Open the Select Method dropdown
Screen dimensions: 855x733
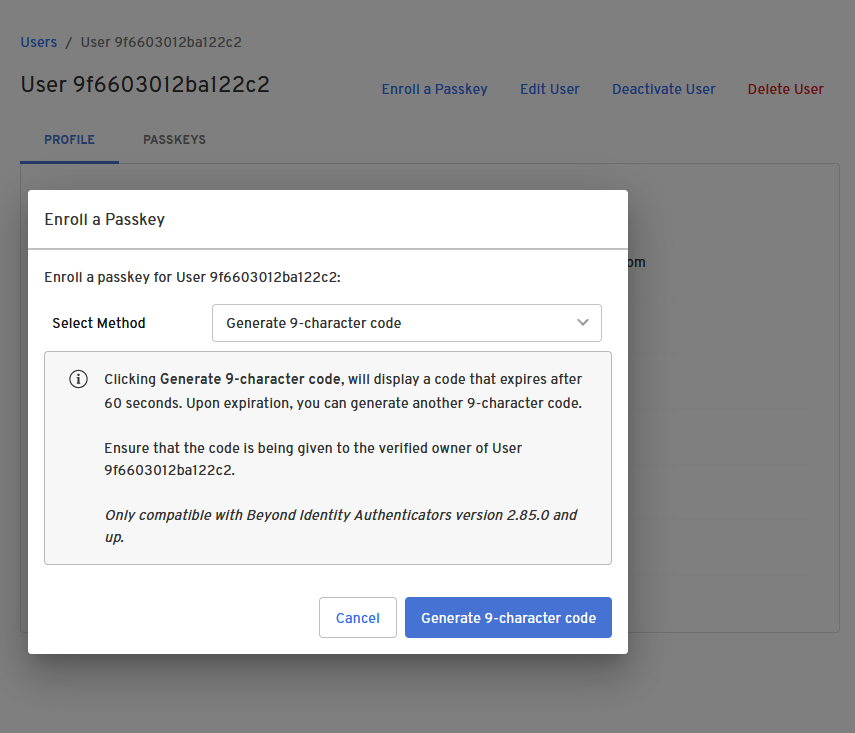click(406, 323)
